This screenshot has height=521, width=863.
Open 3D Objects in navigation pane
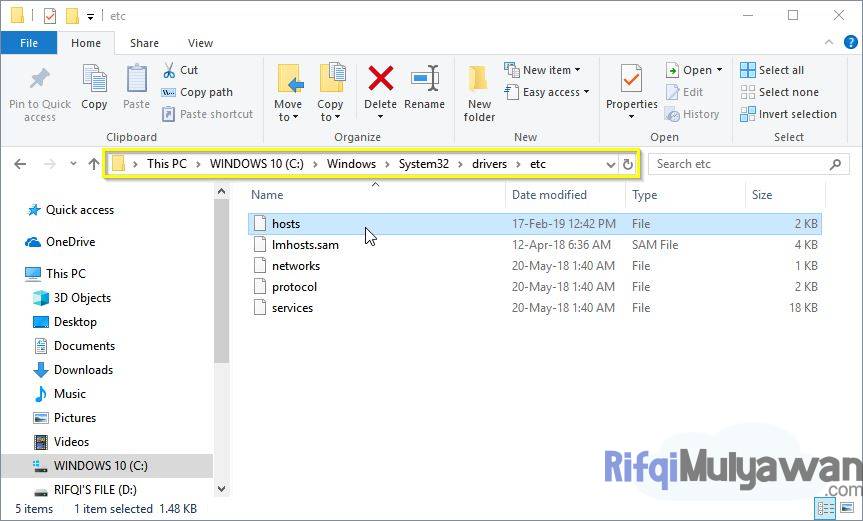[x=72, y=298]
